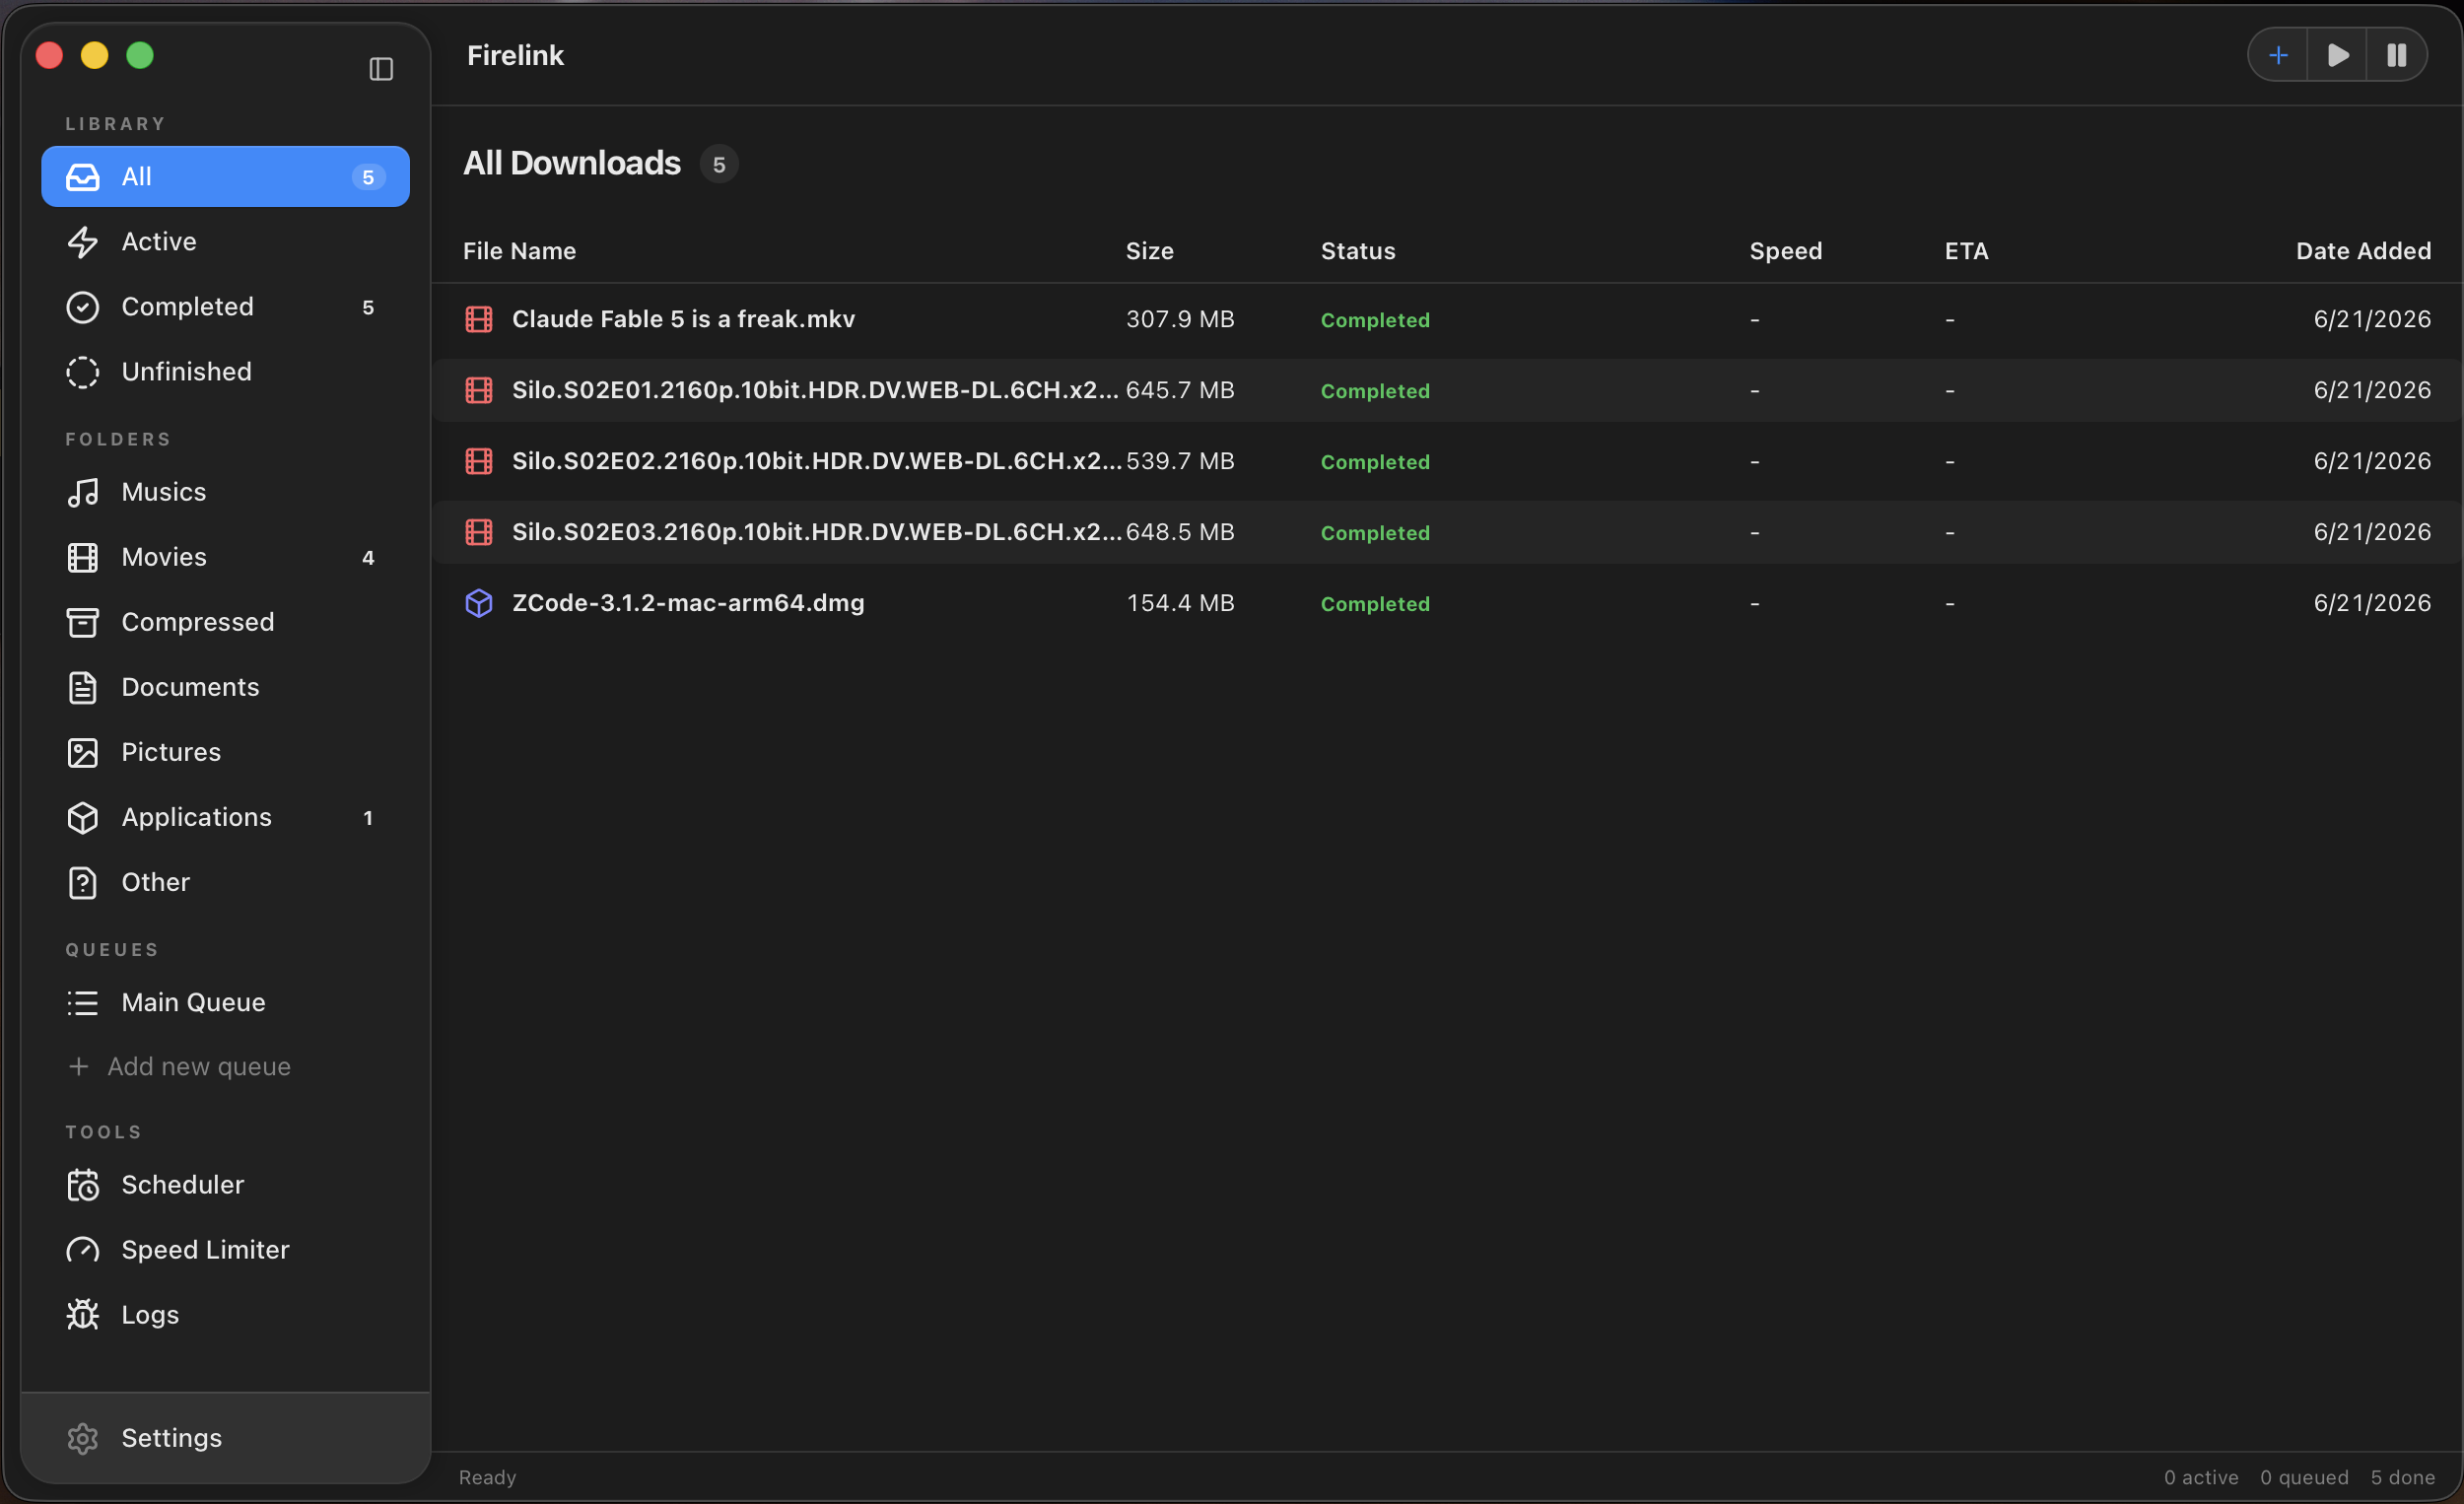Viewport: 2464px width, 1504px height.
Task: Select the Silo.S02E01 download row
Action: [x=1447, y=390]
